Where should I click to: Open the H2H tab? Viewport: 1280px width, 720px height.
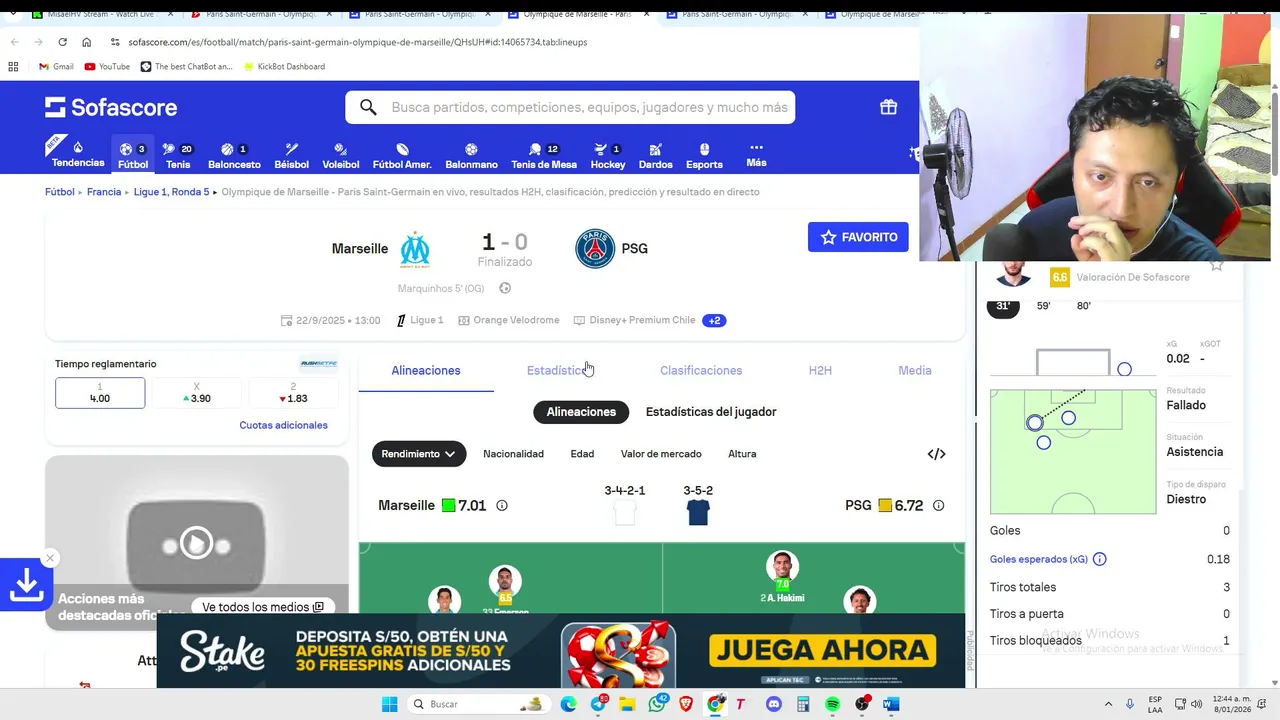pos(820,370)
